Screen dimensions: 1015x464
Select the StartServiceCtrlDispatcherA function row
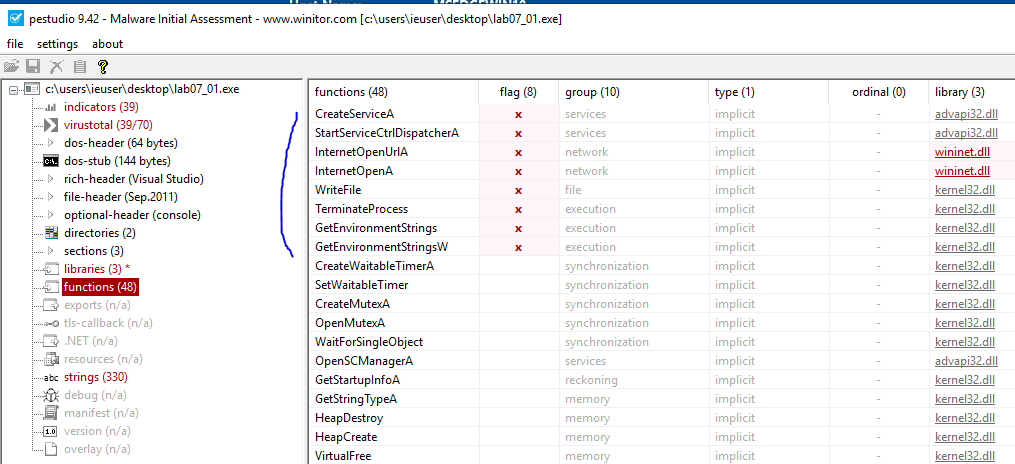662,133
